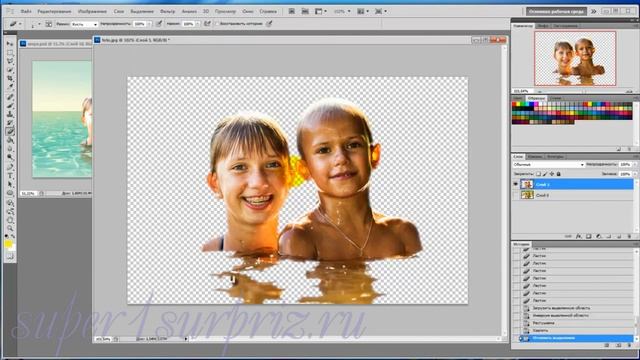The width and height of the screenshot is (640, 360).
Task: Switch to the Channels tab beside Layers
Action: [535, 157]
